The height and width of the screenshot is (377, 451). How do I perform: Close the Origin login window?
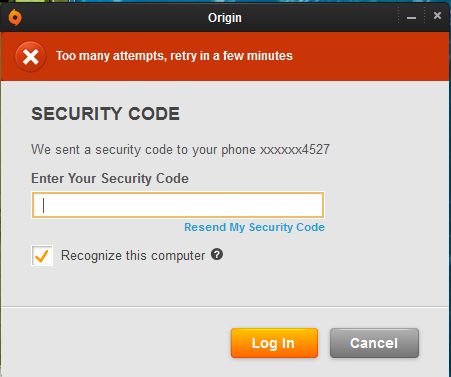(x=437, y=15)
